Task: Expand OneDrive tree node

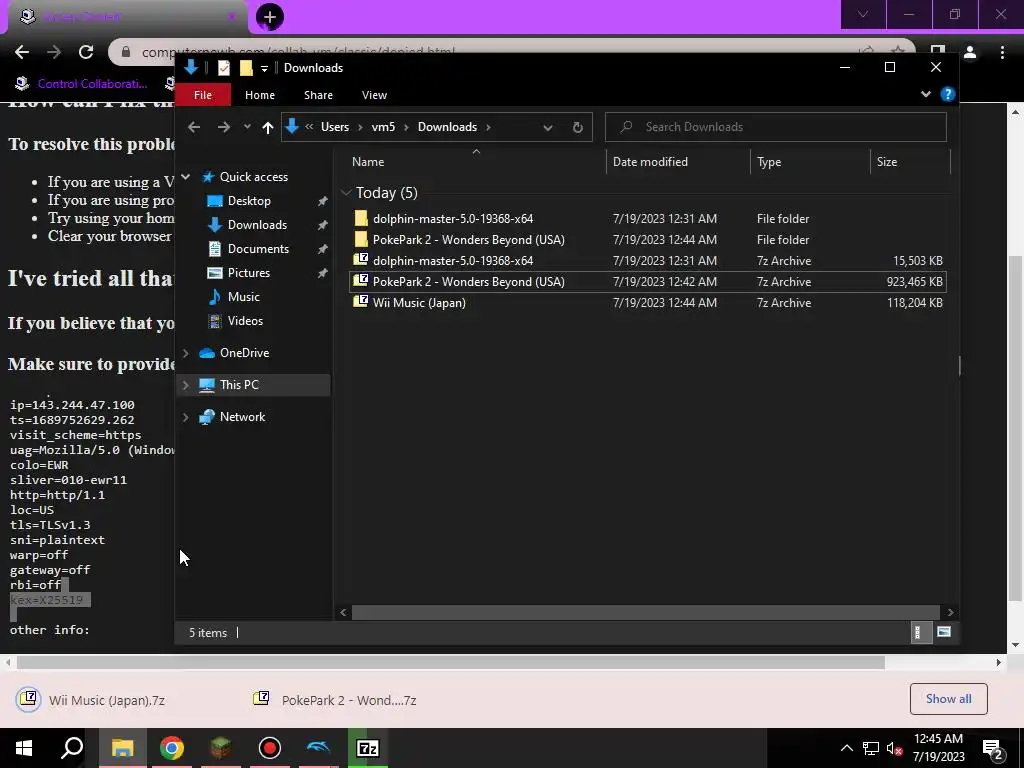Action: 185,353
